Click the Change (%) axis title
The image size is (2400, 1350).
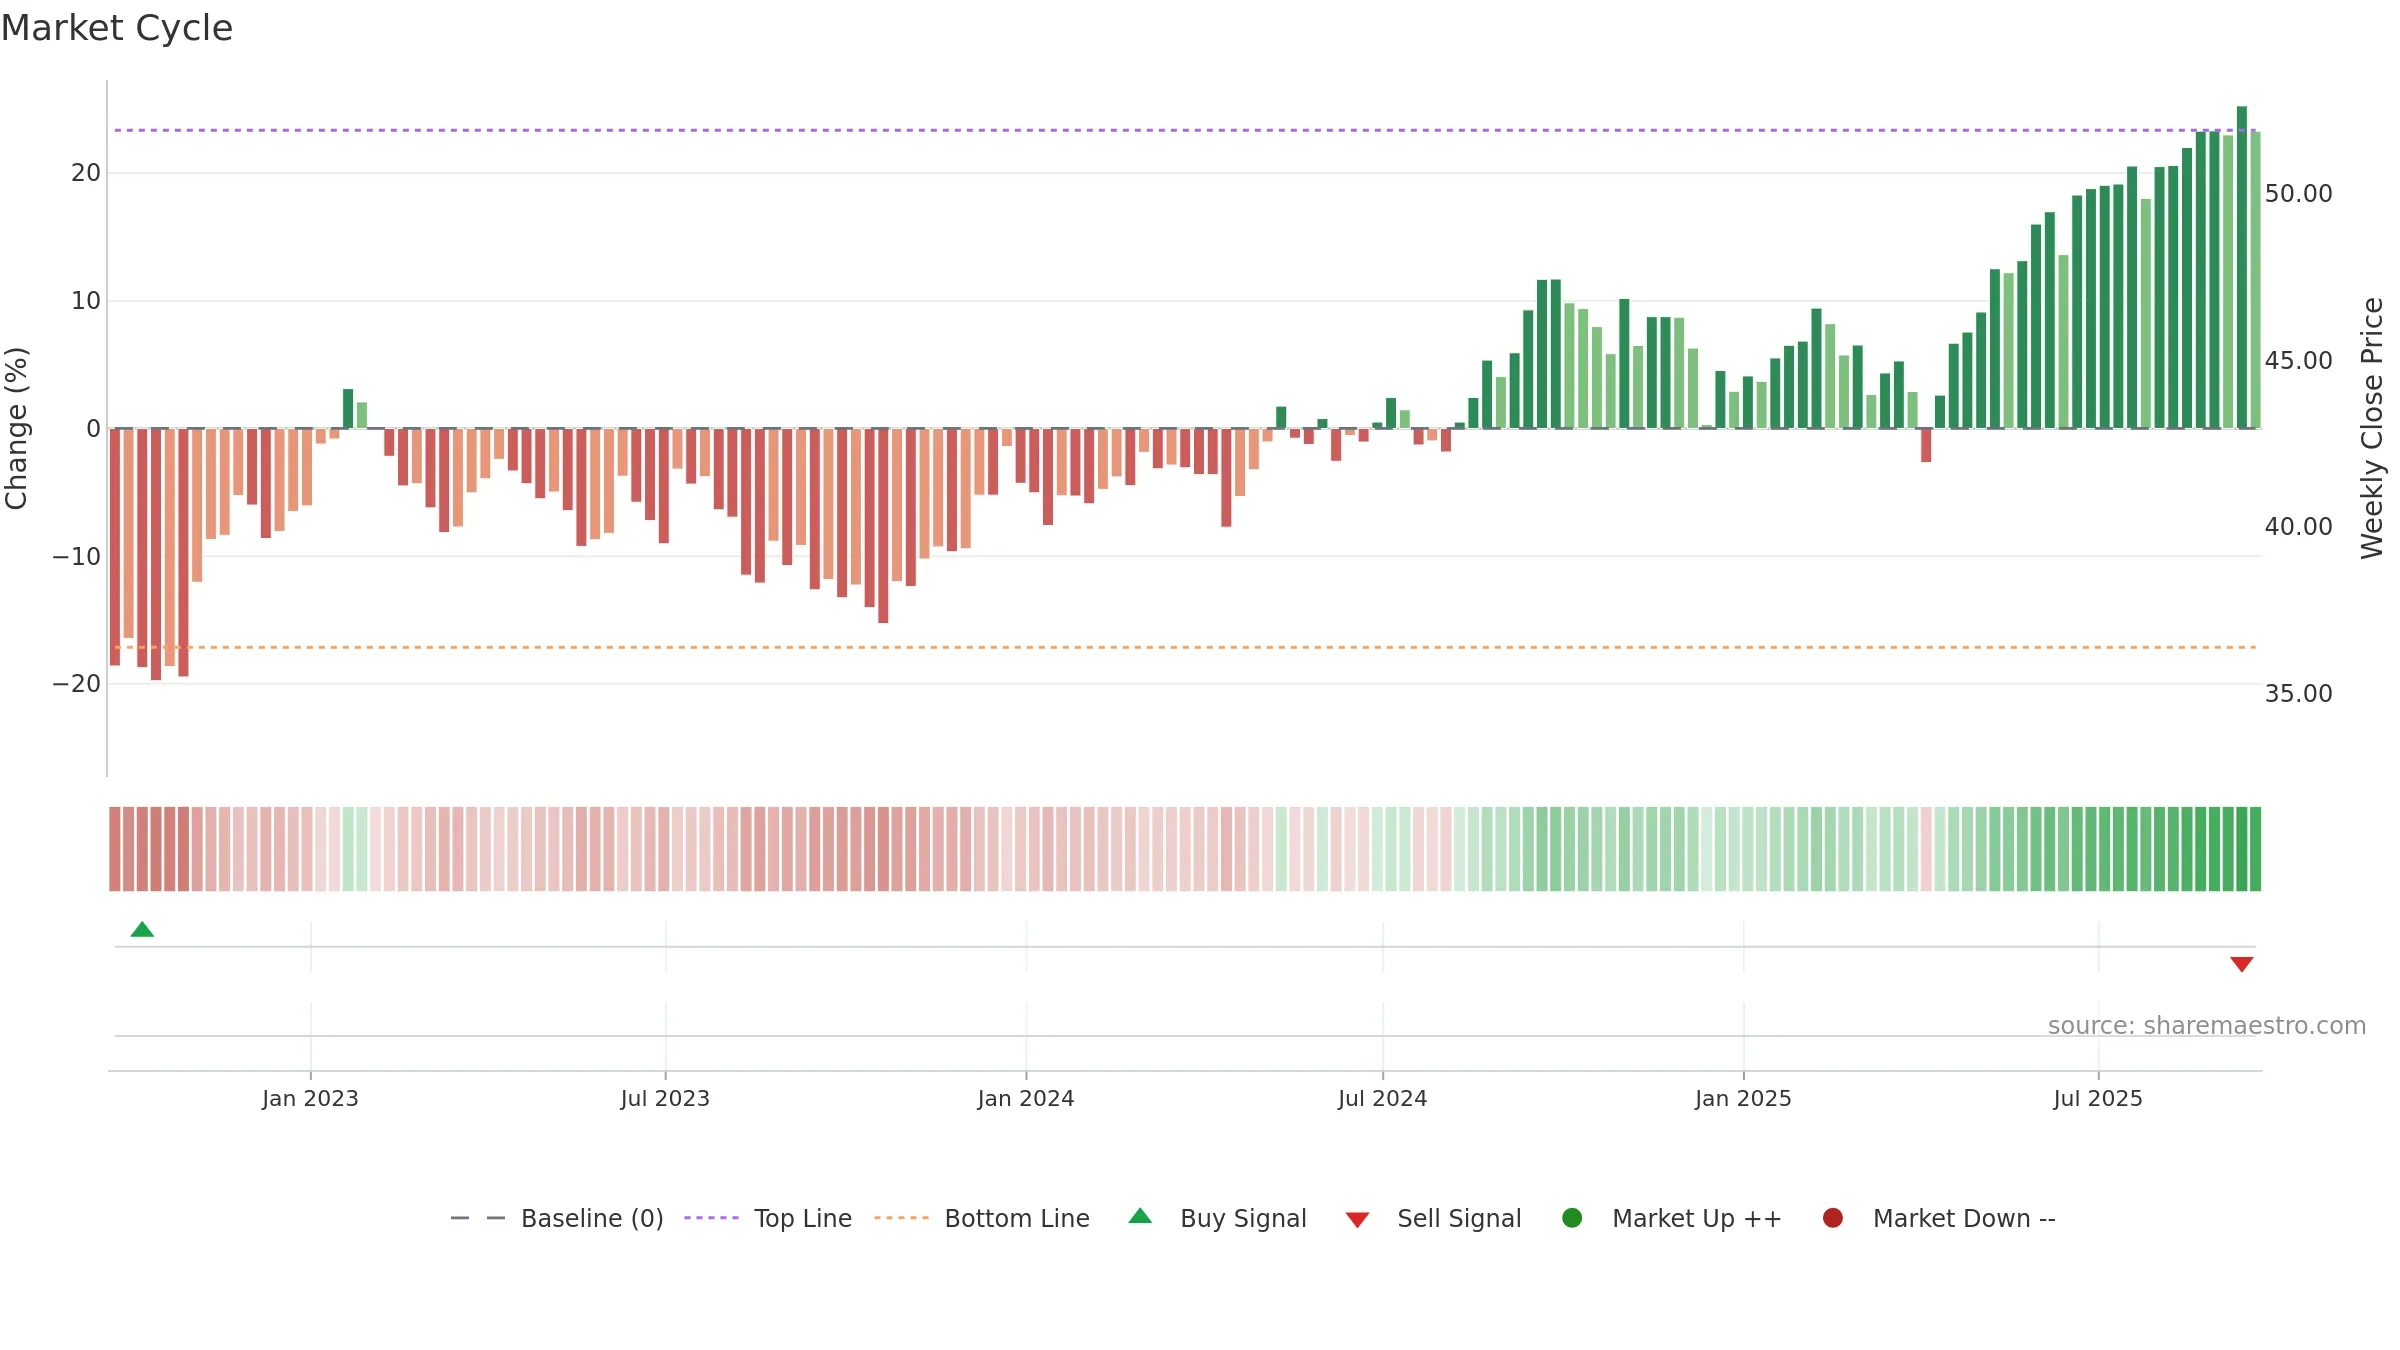coord(16,428)
